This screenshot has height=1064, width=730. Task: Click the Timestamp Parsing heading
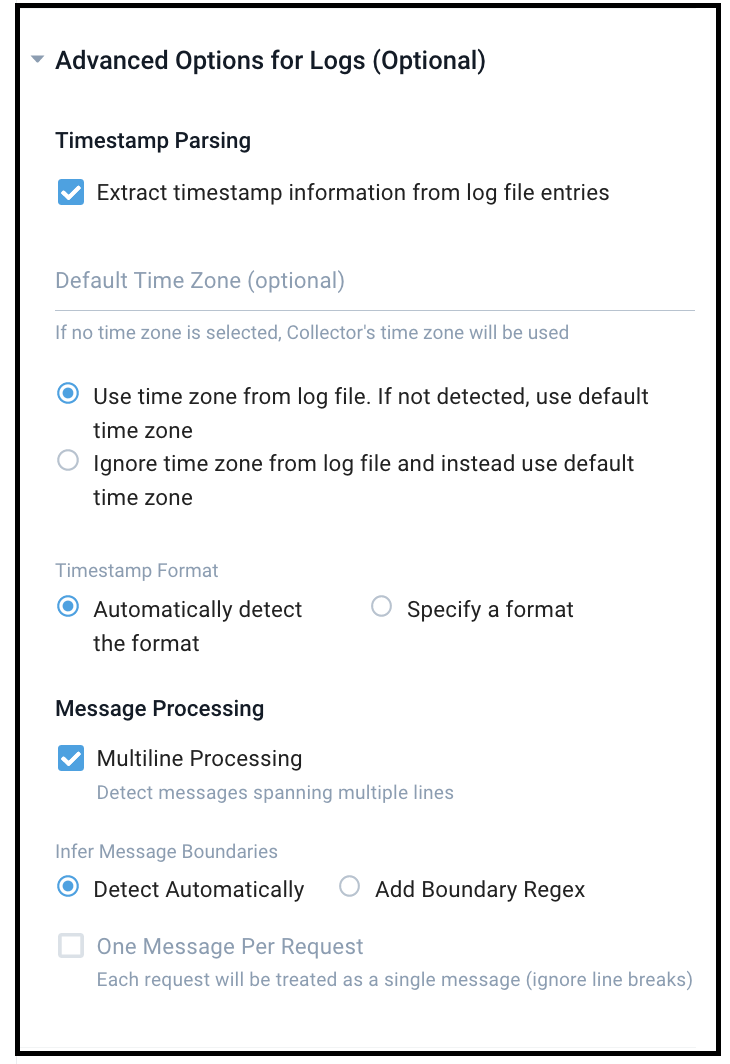pos(152,140)
